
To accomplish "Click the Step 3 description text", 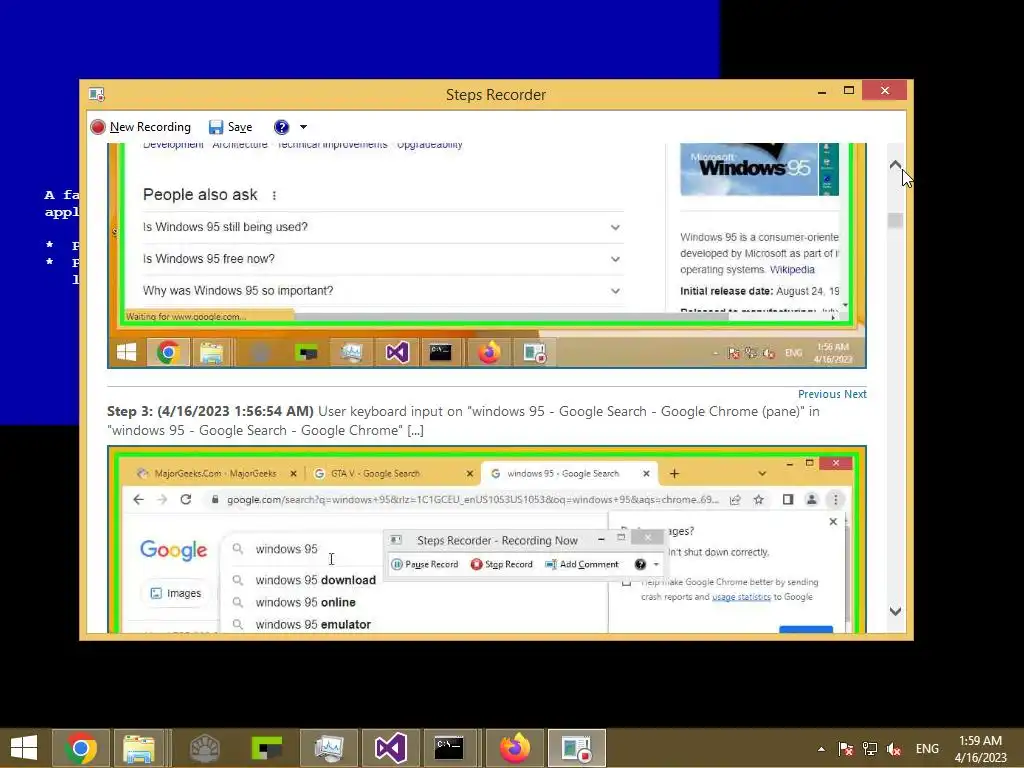I will pos(463,421).
